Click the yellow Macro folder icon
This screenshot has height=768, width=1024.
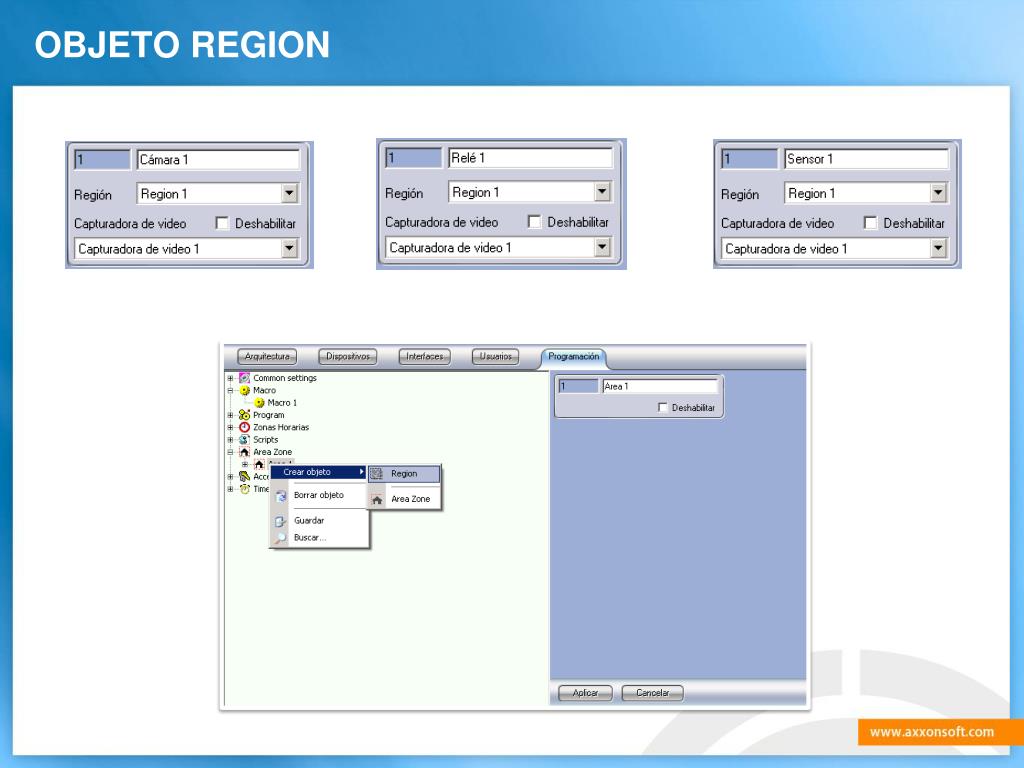coord(244,391)
